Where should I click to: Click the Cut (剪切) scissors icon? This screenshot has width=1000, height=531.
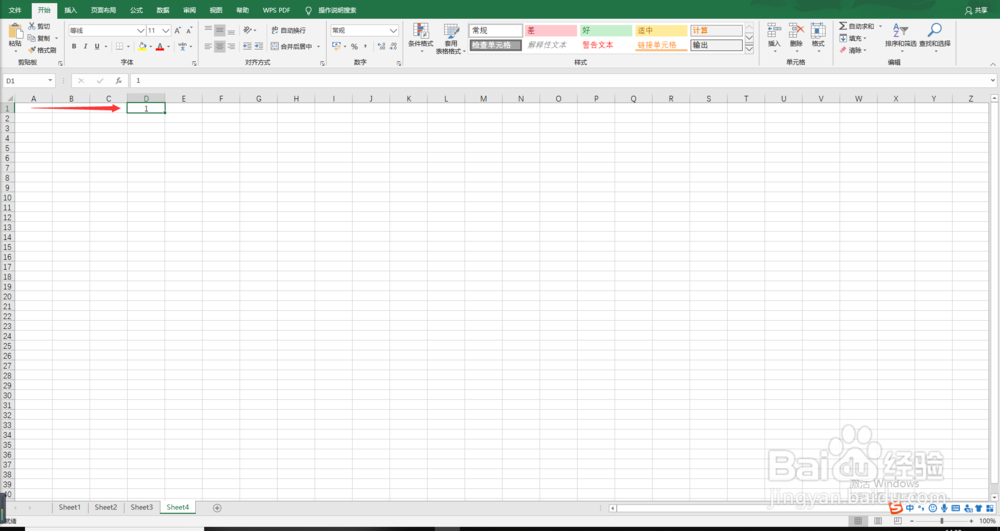click(31, 26)
